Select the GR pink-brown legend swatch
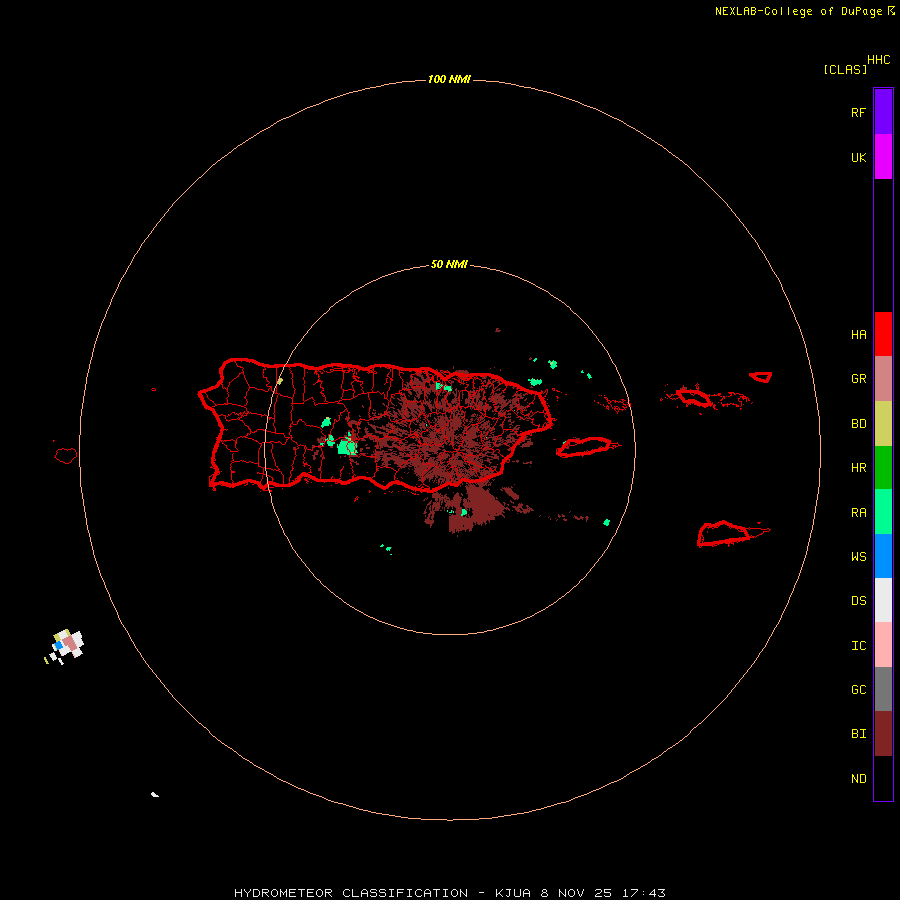The image size is (900, 900). click(883, 379)
